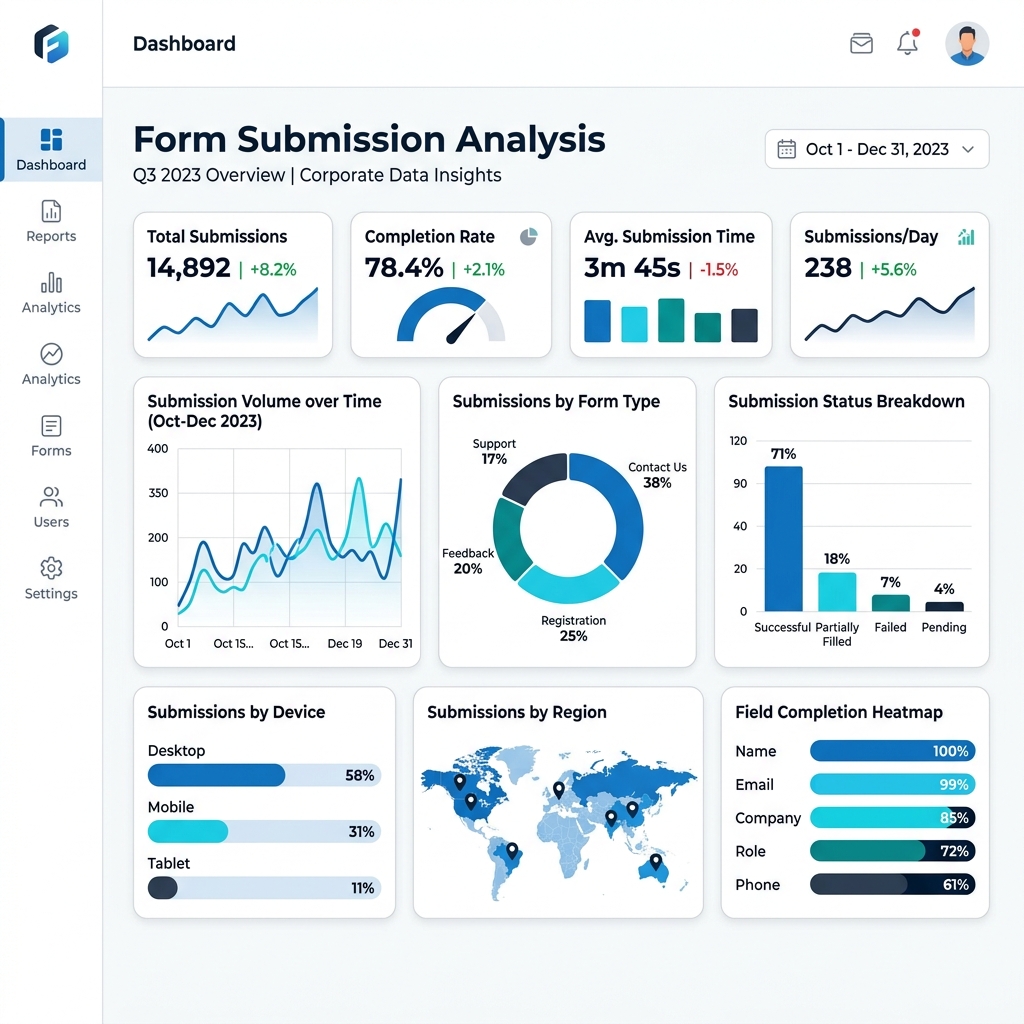Click the map pin over South America
This screenshot has width=1024, height=1024.
512,850
